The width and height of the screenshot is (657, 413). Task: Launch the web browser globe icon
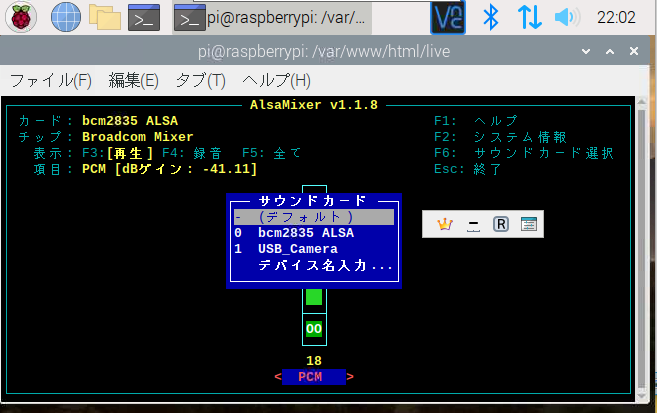coord(66,17)
